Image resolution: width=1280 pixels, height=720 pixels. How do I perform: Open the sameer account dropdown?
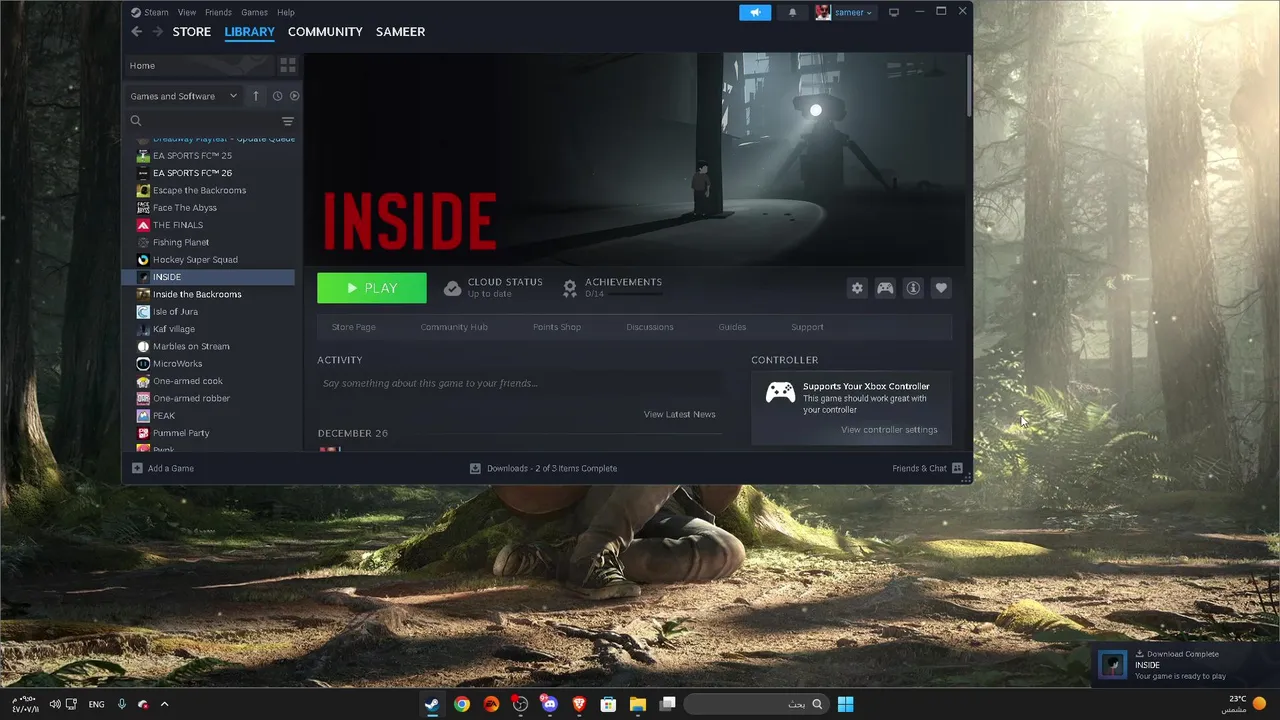click(x=845, y=12)
